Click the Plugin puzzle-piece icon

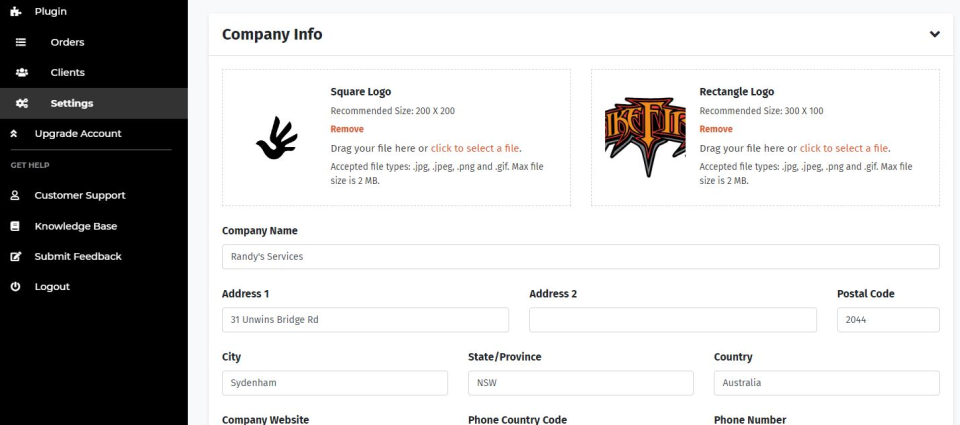15,11
